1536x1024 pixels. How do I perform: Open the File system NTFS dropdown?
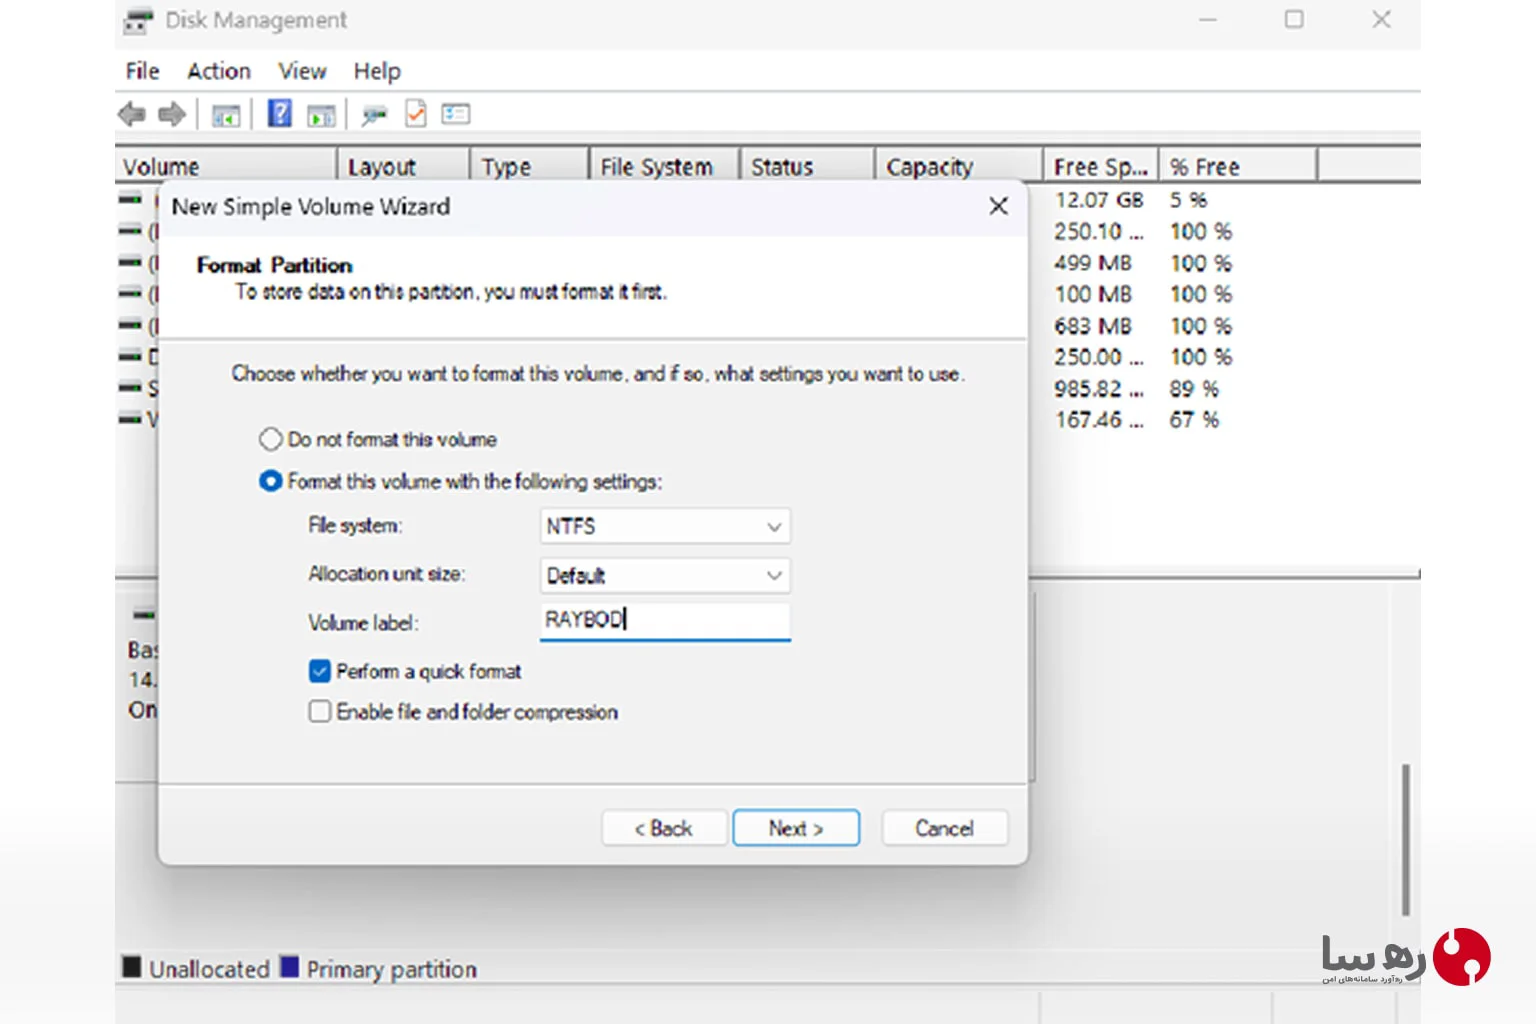tap(665, 526)
